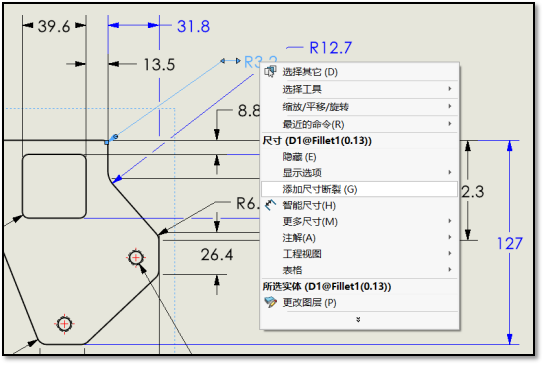The width and height of the screenshot is (544, 365).
Task: Open the 更多尺寸(M) submenu
Action: click(359, 221)
